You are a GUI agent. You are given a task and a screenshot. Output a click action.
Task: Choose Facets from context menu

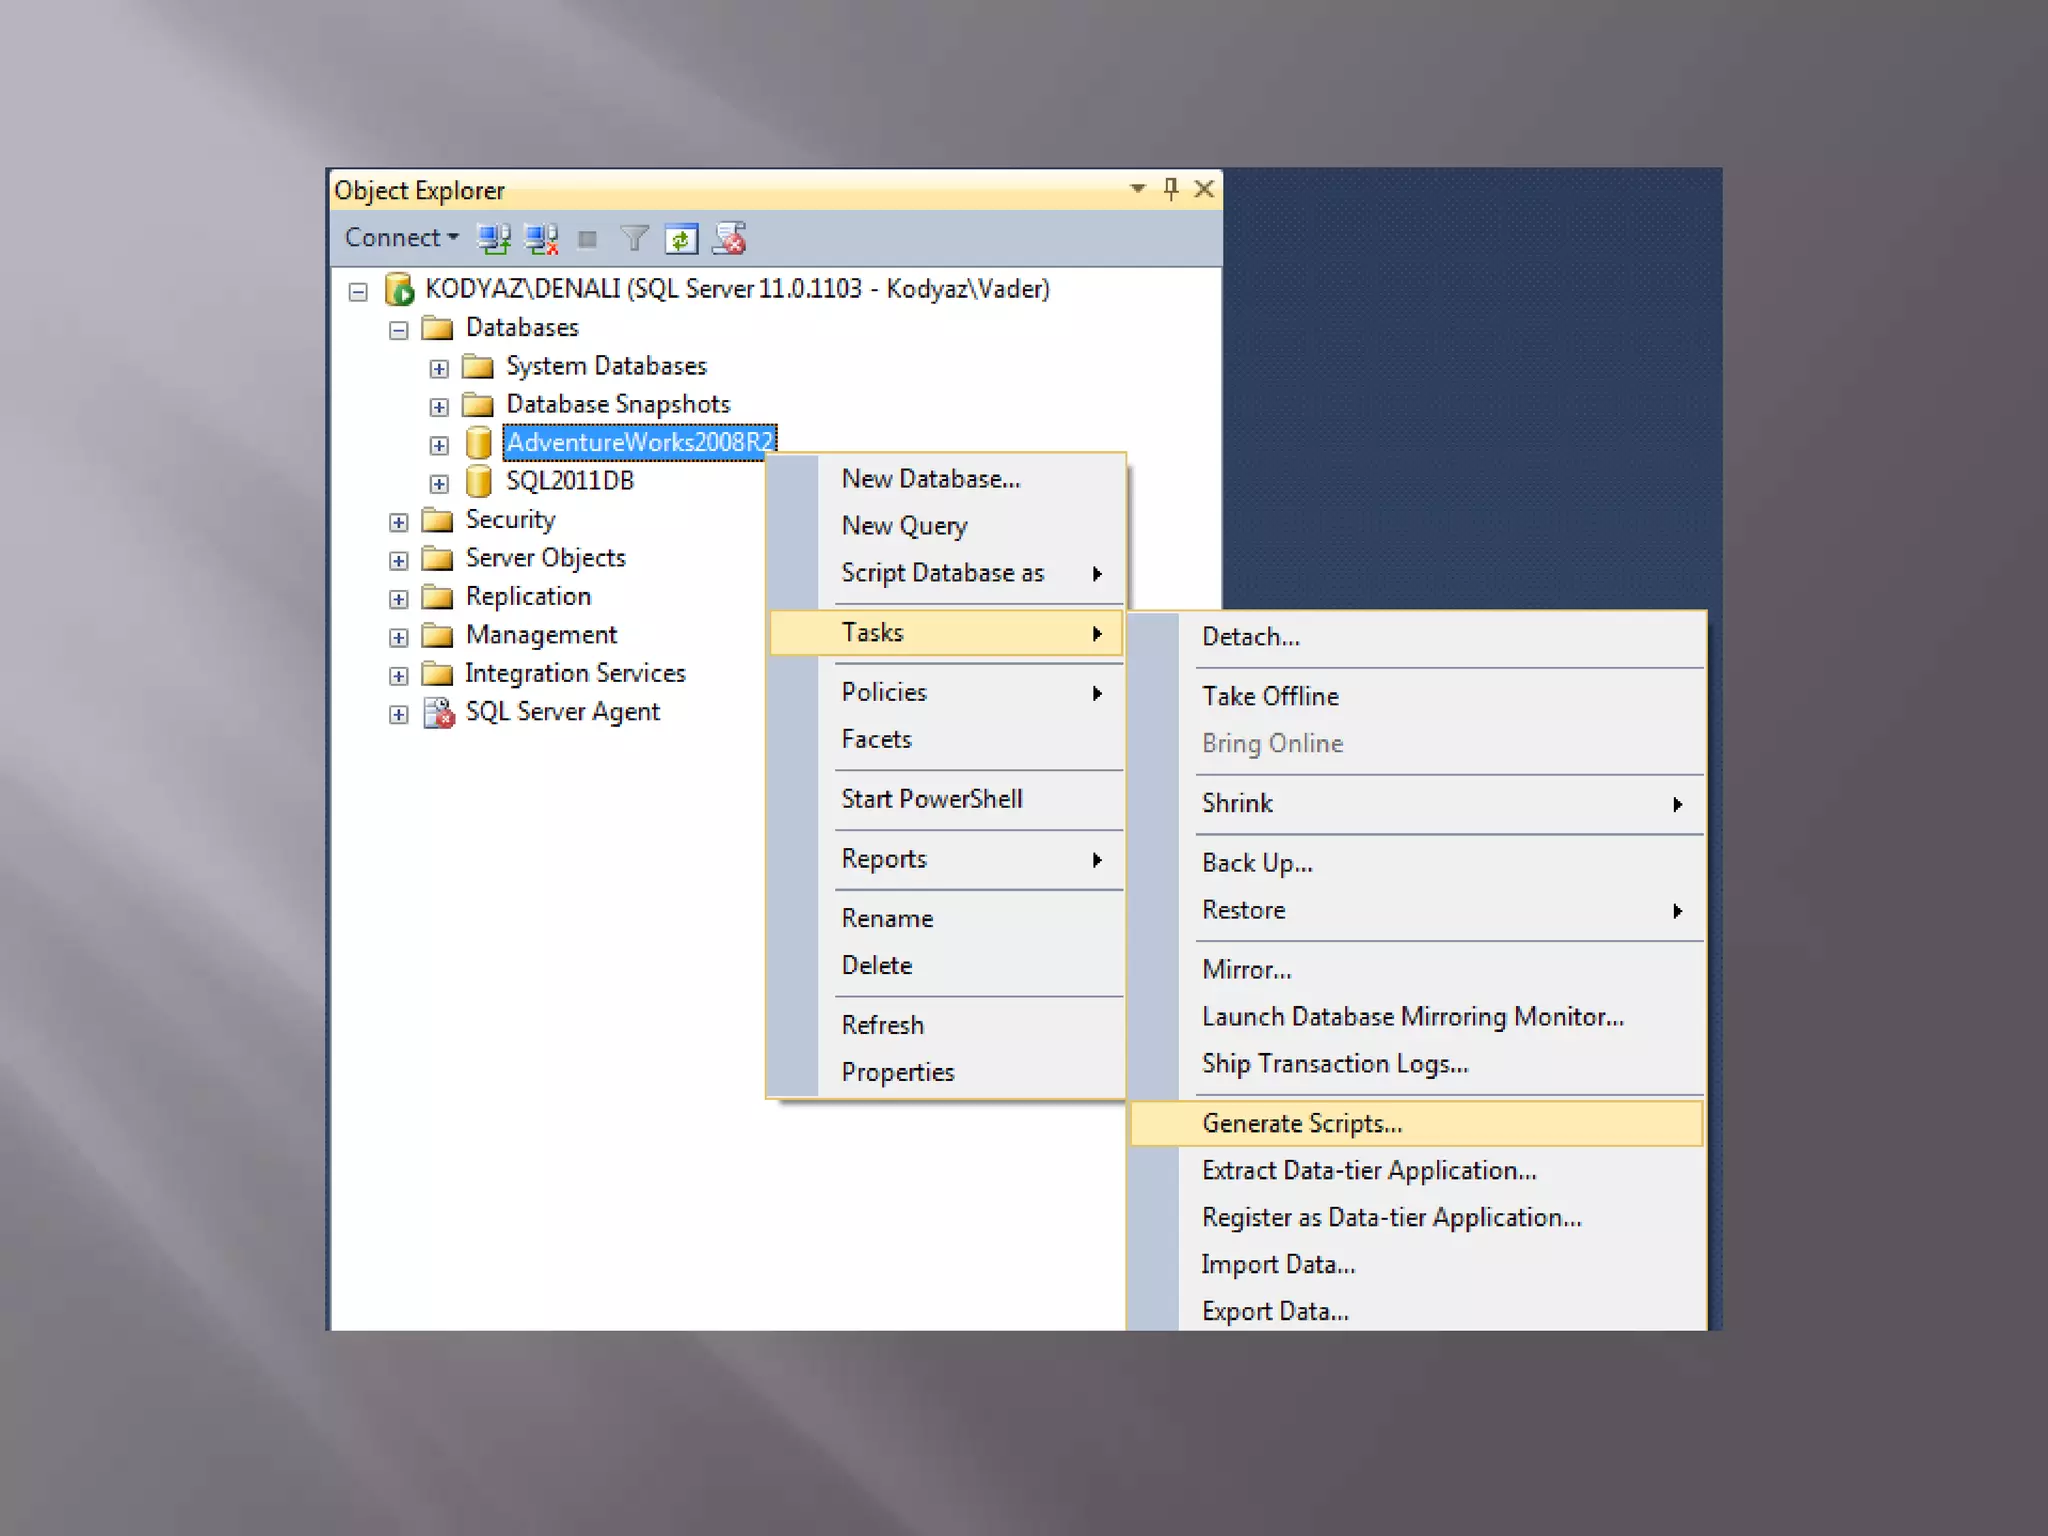[x=945, y=739]
